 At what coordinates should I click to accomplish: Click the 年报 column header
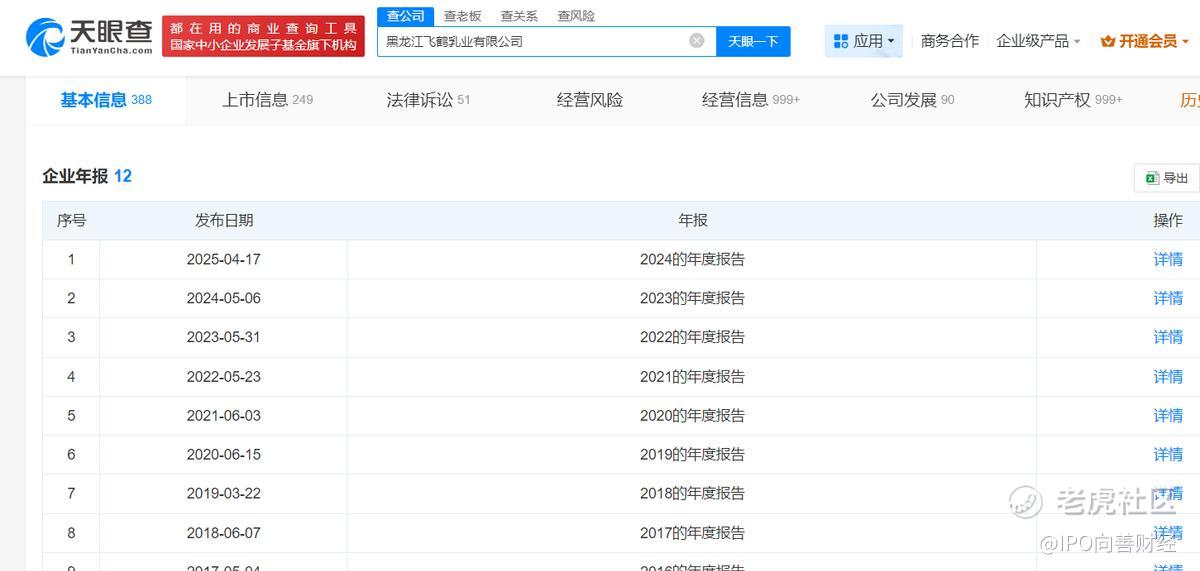(x=693, y=220)
